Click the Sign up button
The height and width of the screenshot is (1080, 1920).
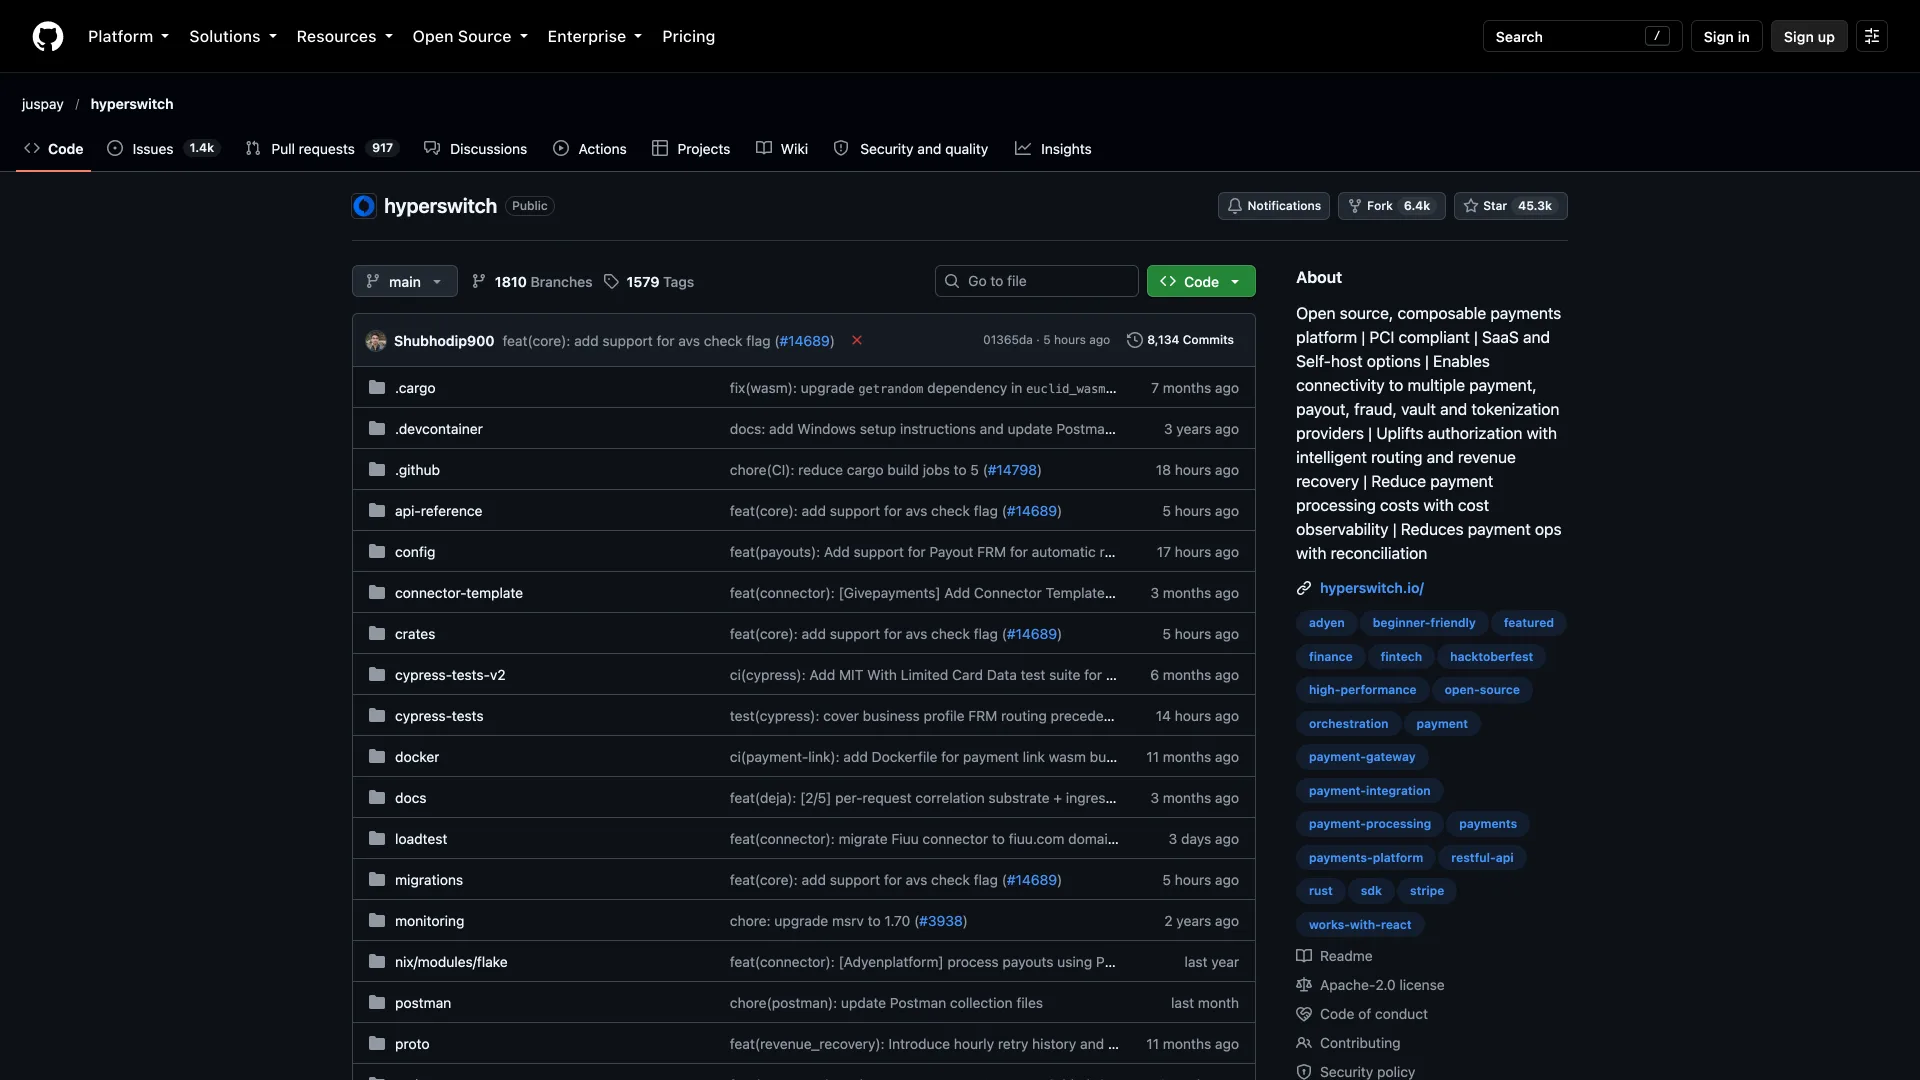1809,36
